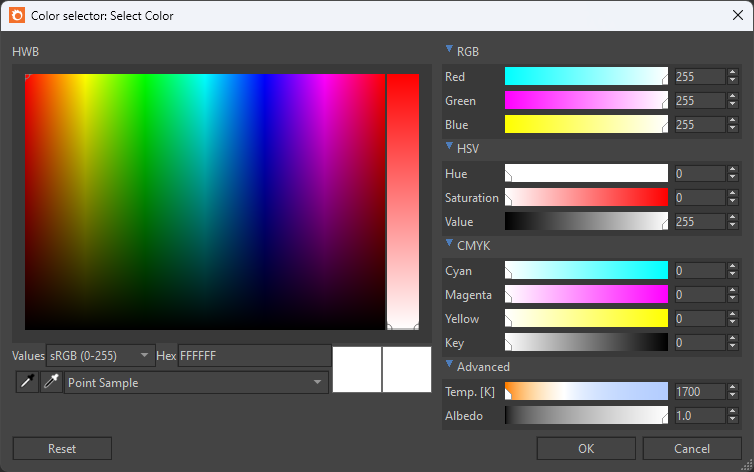
Task: Open the Values sRGB (0-255) dropdown
Action: 101,355
